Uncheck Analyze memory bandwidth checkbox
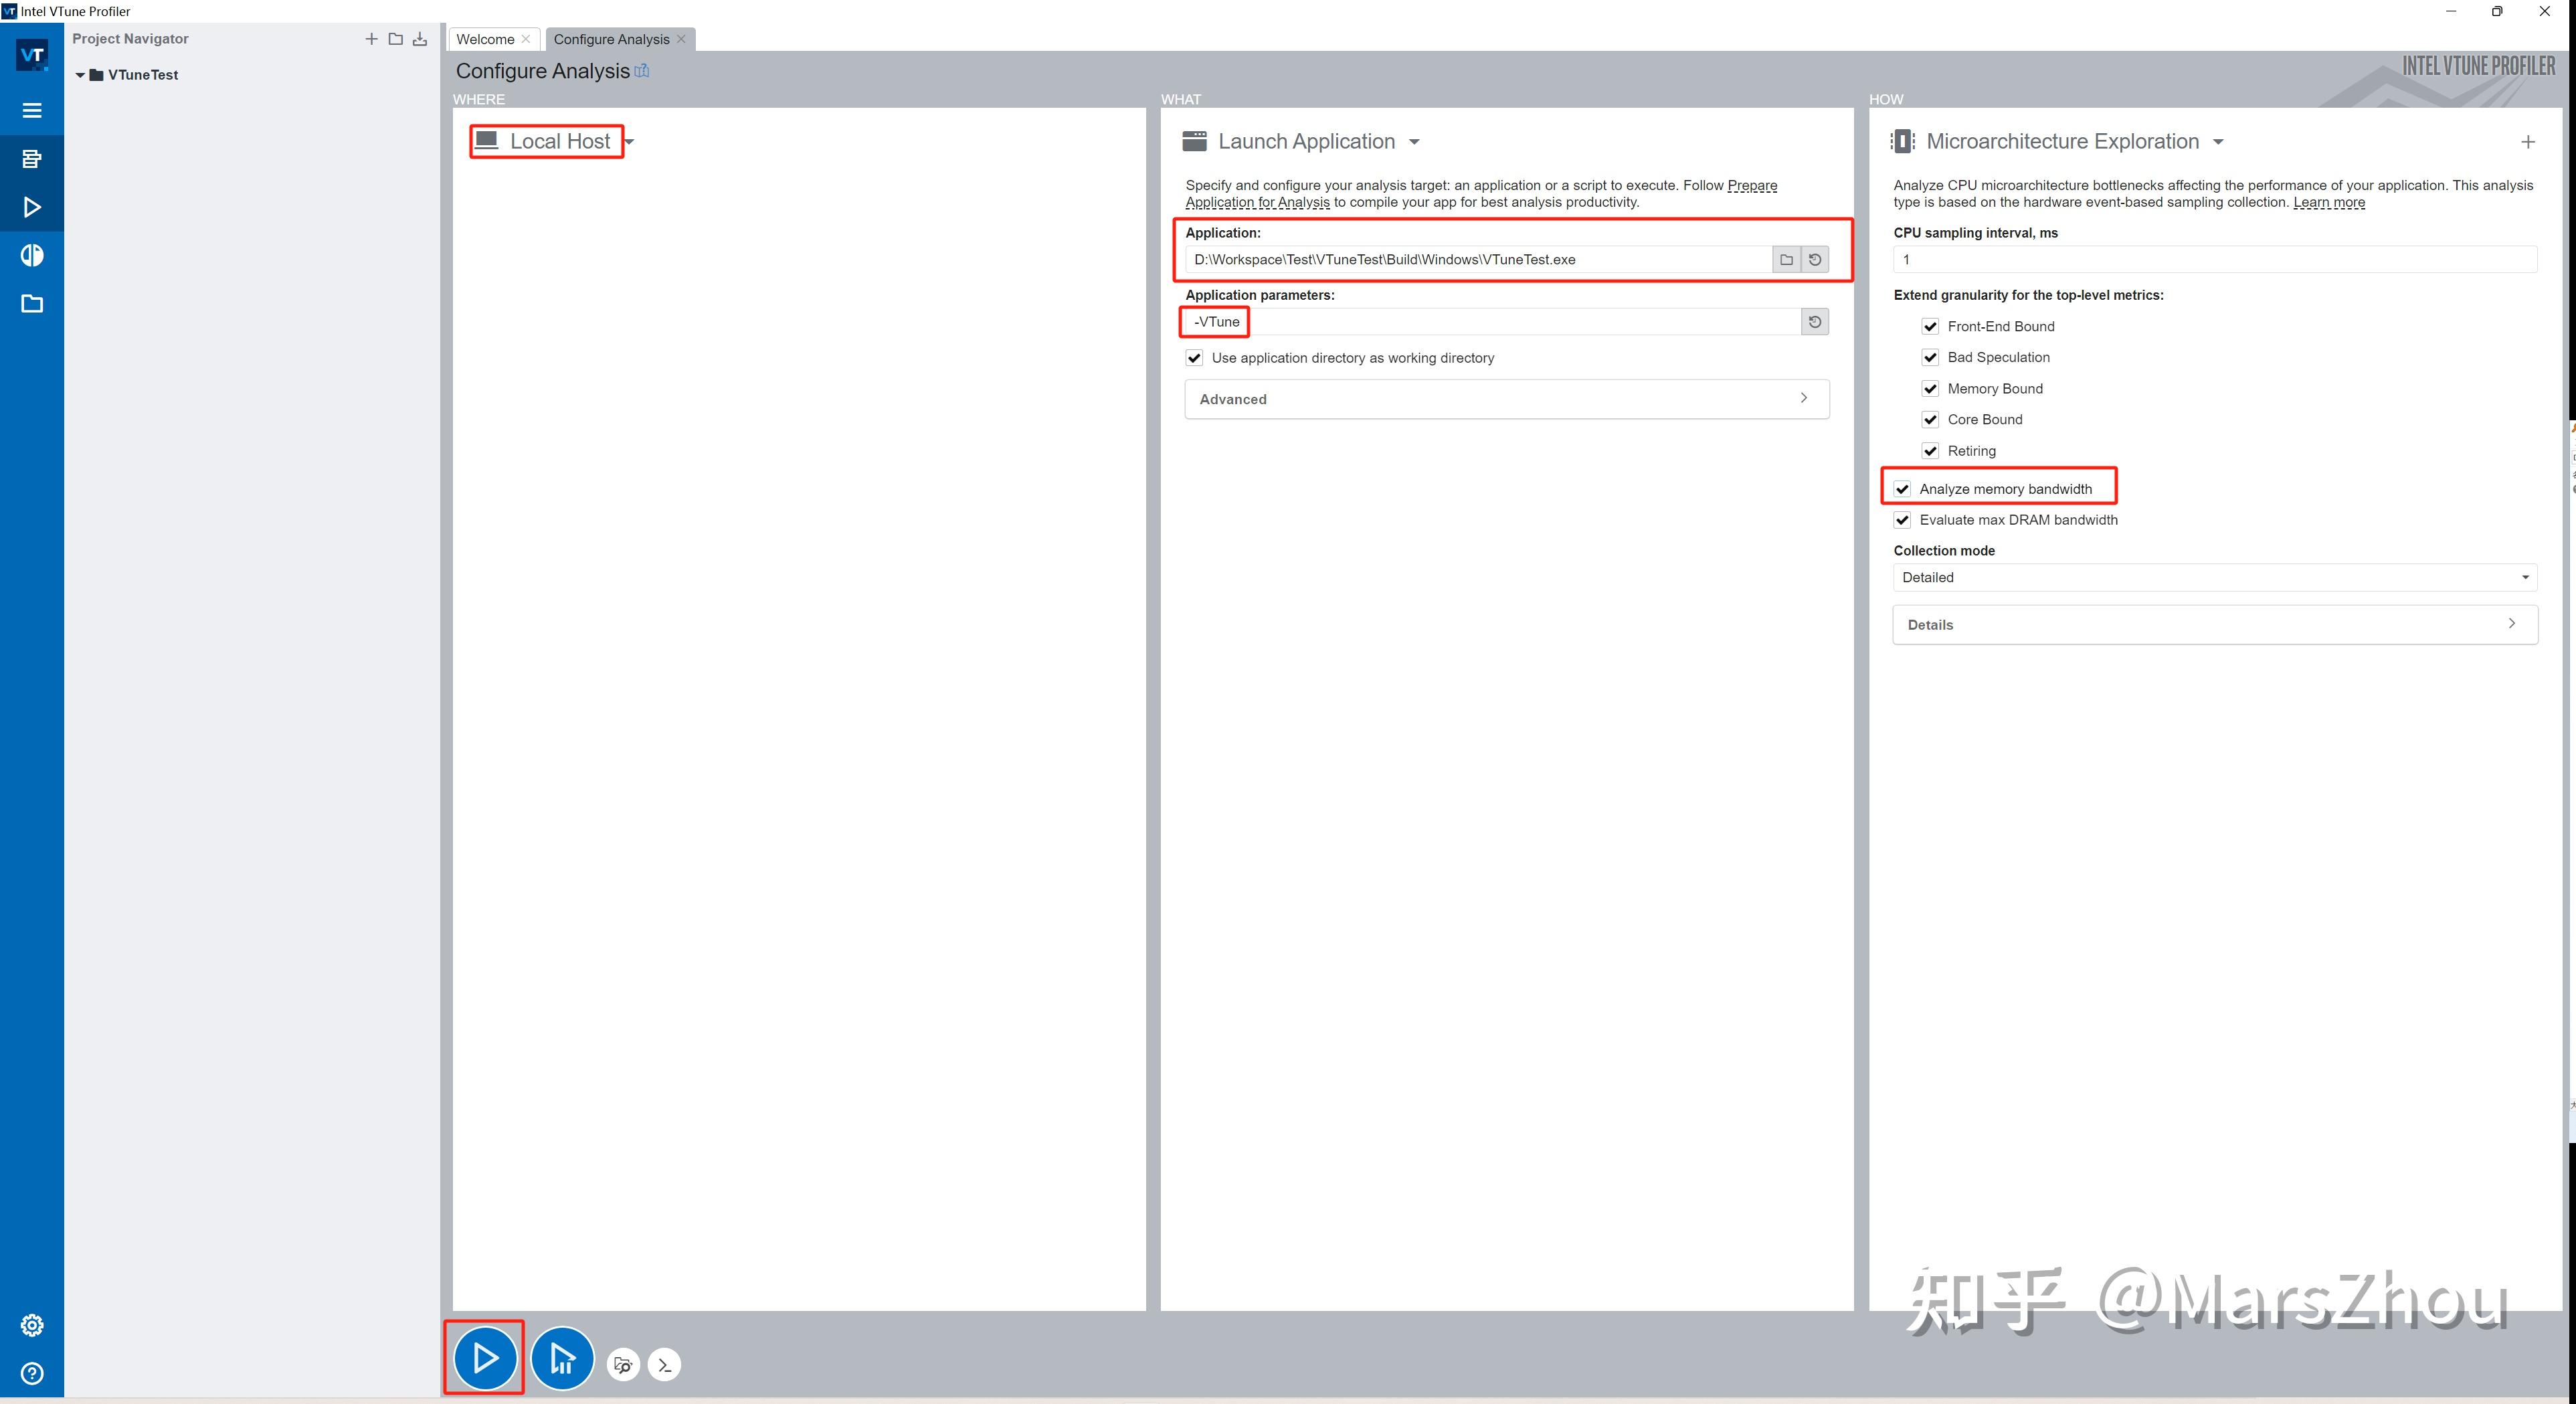This screenshot has width=2576, height=1404. coord(1902,489)
